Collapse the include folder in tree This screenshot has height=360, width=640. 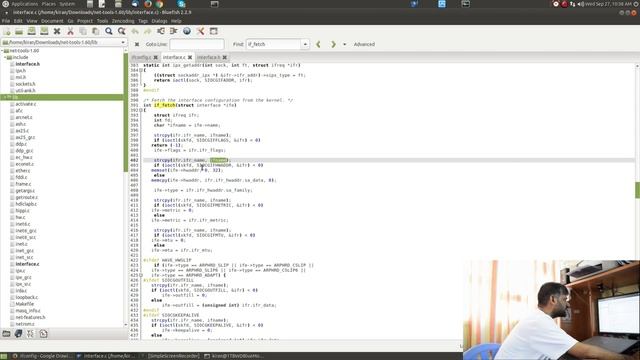pos(5,58)
